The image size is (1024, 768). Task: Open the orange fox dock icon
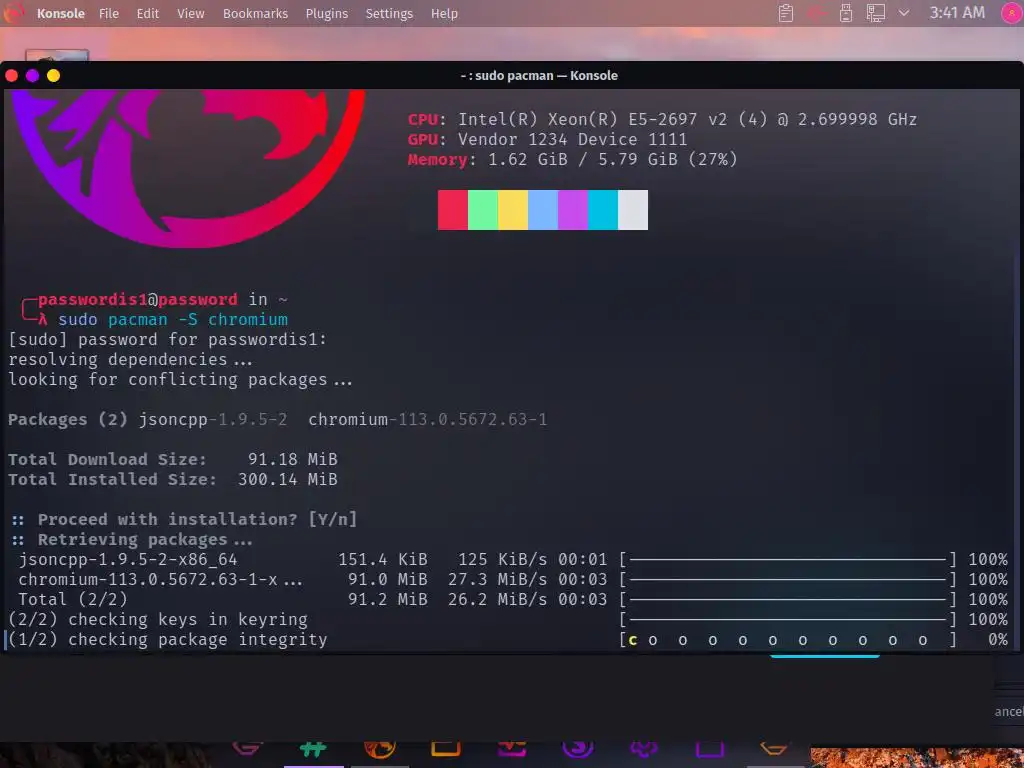pyautogui.click(x=380, y=750)
